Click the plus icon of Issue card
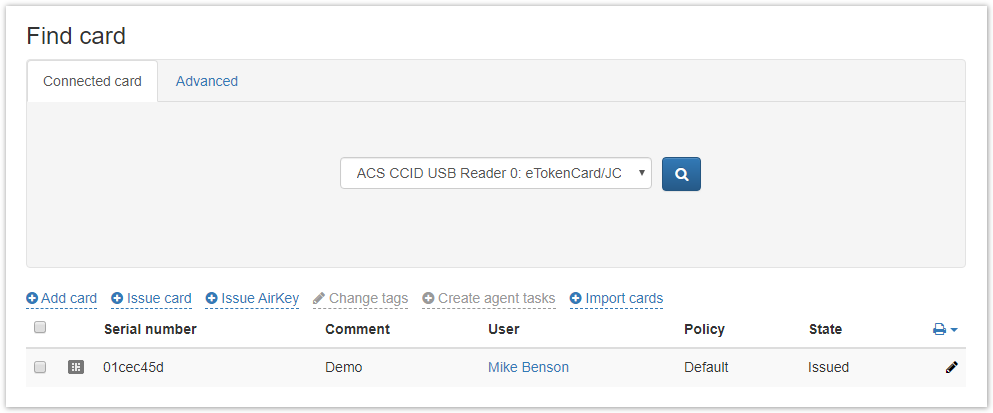The width and height of the screenshot is (993, 413). (x=117, y=298)
